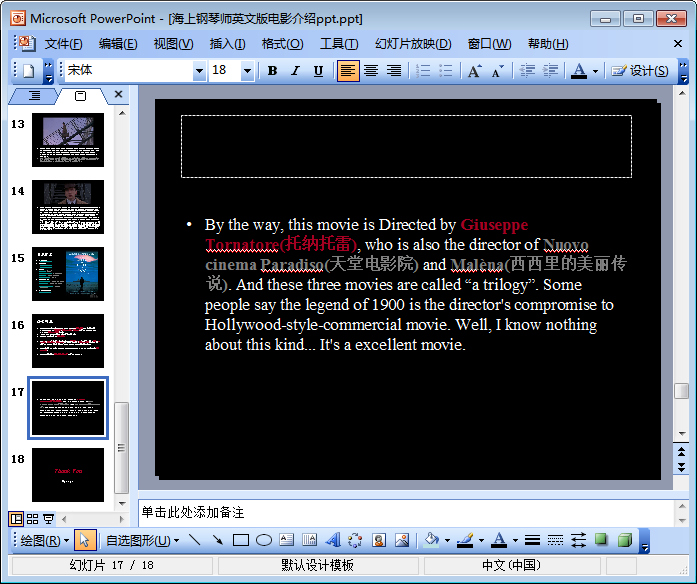
Task: Open the 编辑(E) menu
Action: point(118,44)
